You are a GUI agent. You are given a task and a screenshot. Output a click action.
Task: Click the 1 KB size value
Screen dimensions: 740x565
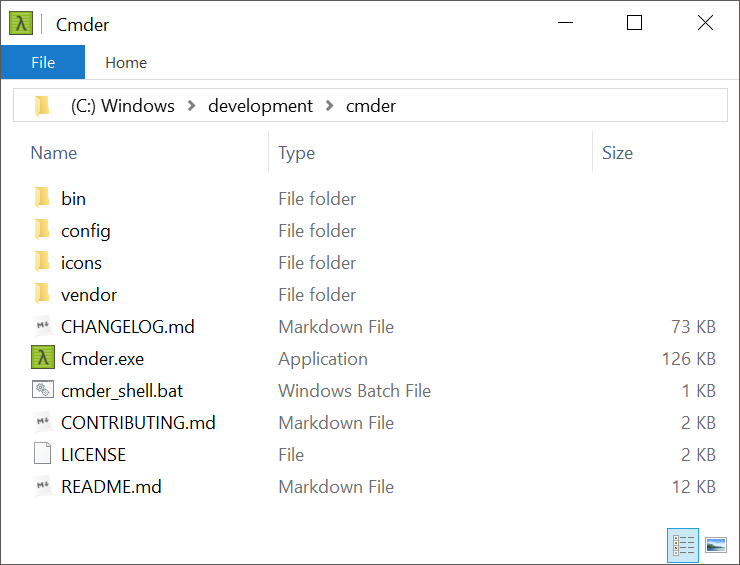coord(698,391)
